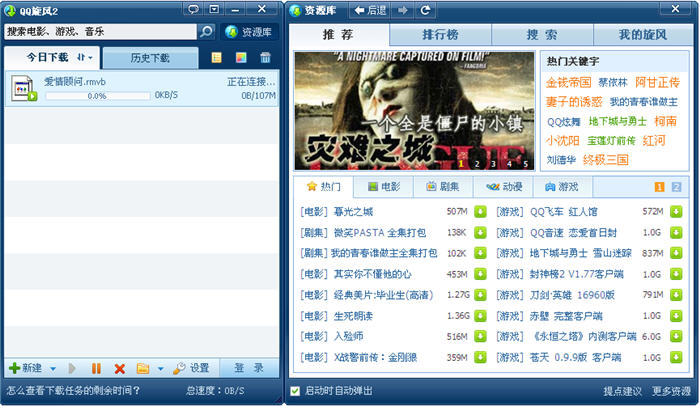Open the 更多资源 link
This screenshot has height=406, width=700.
[x=671, y=390]
